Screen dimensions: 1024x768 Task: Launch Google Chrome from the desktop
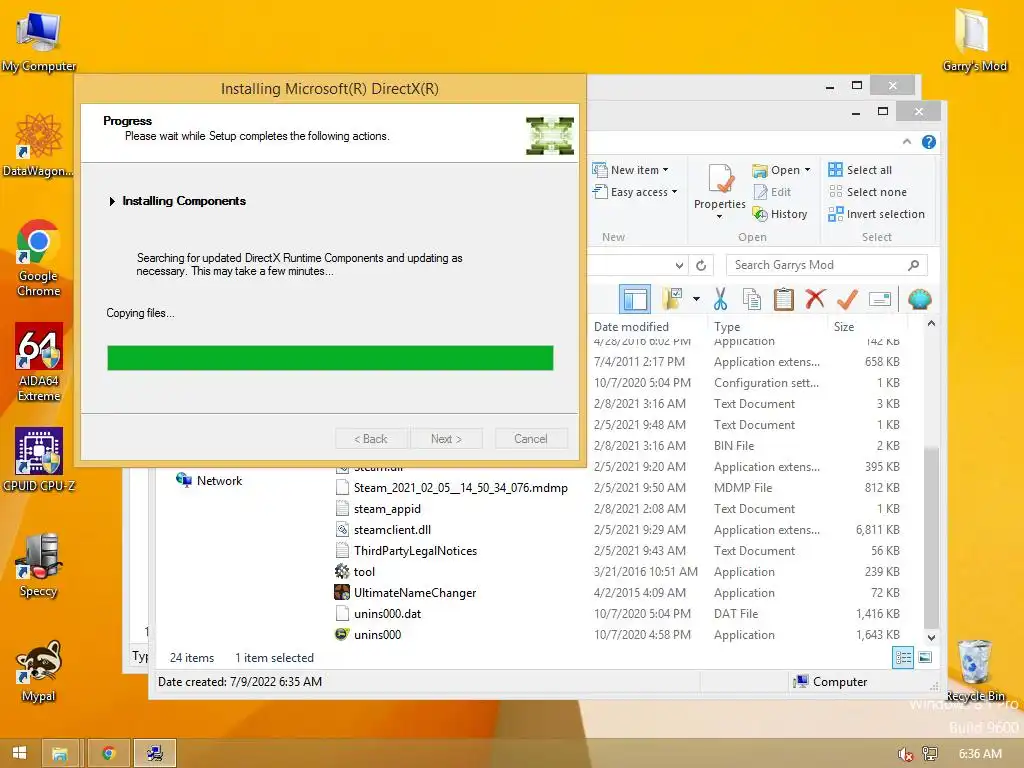38,259
